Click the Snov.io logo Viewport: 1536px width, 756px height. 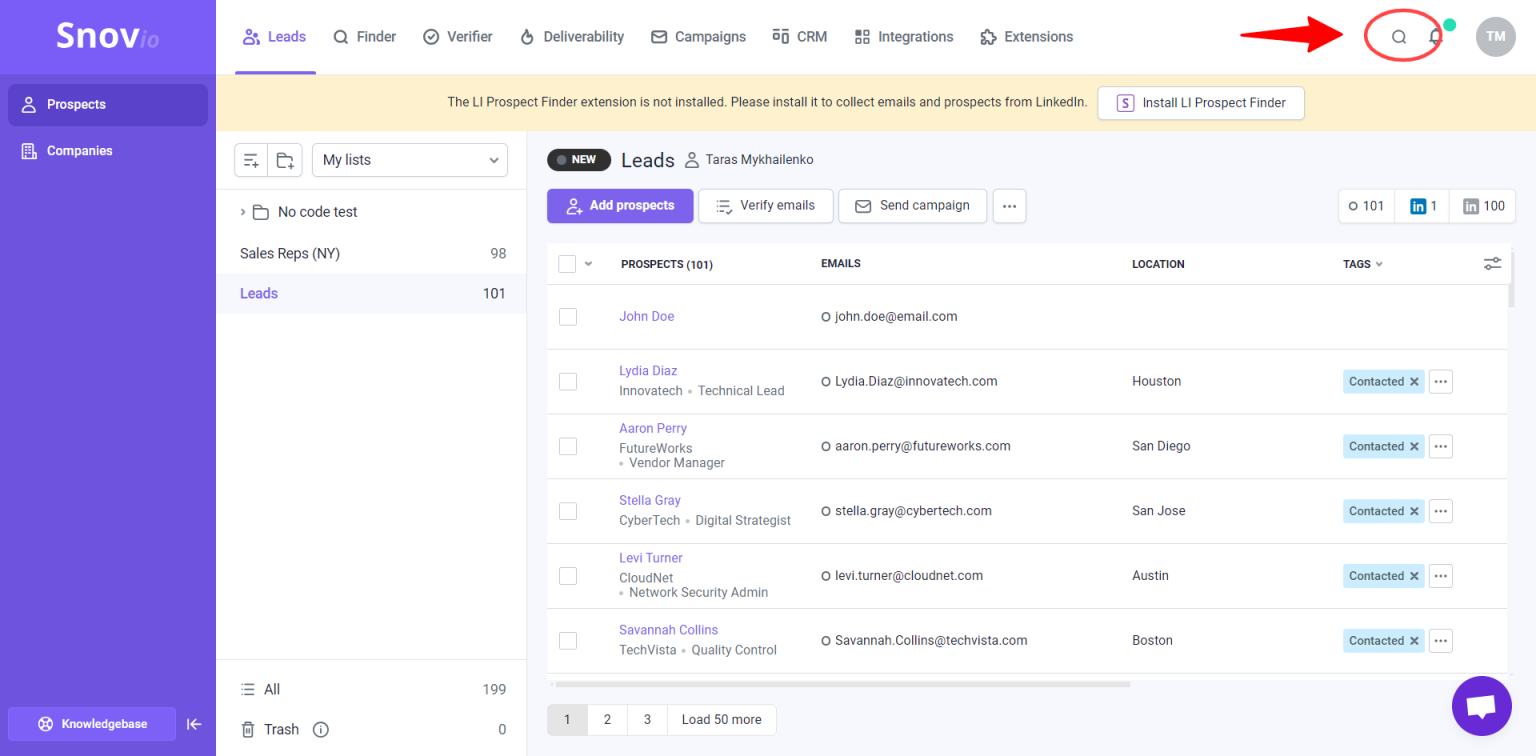(107, 37)
